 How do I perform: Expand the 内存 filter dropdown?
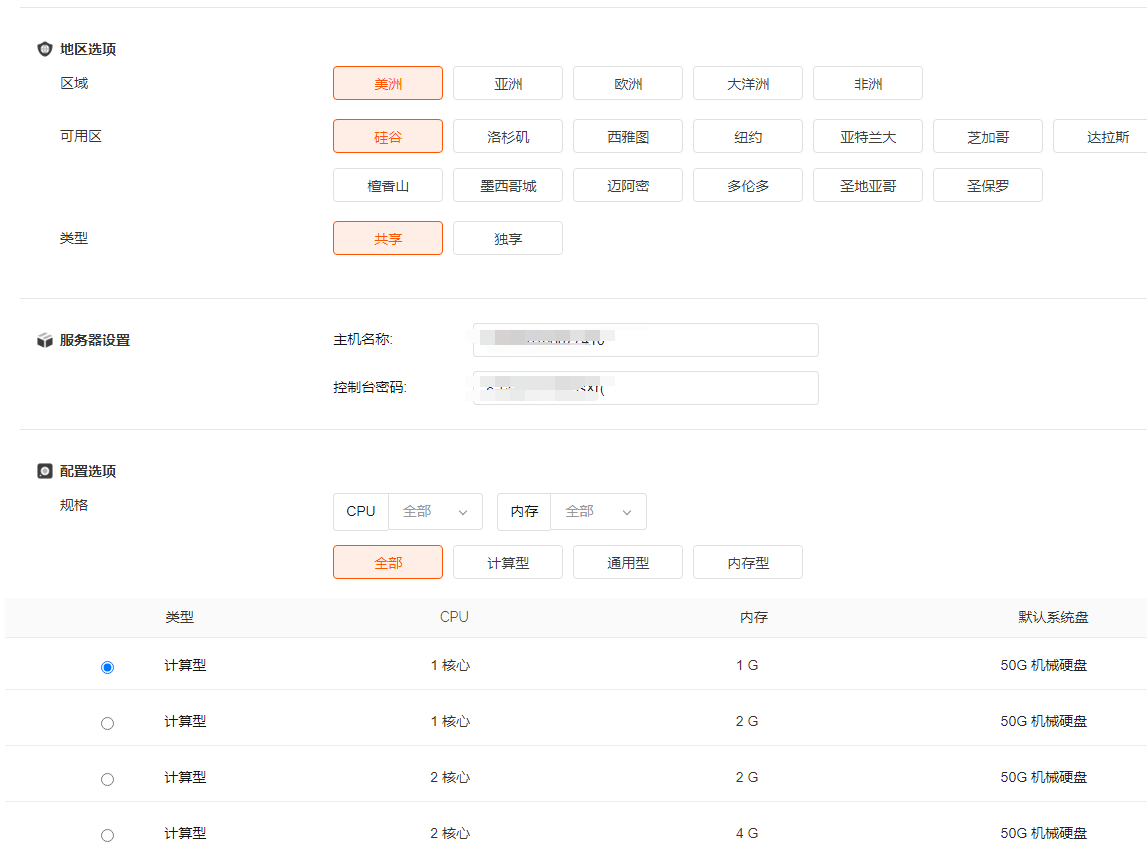(598, 511)
